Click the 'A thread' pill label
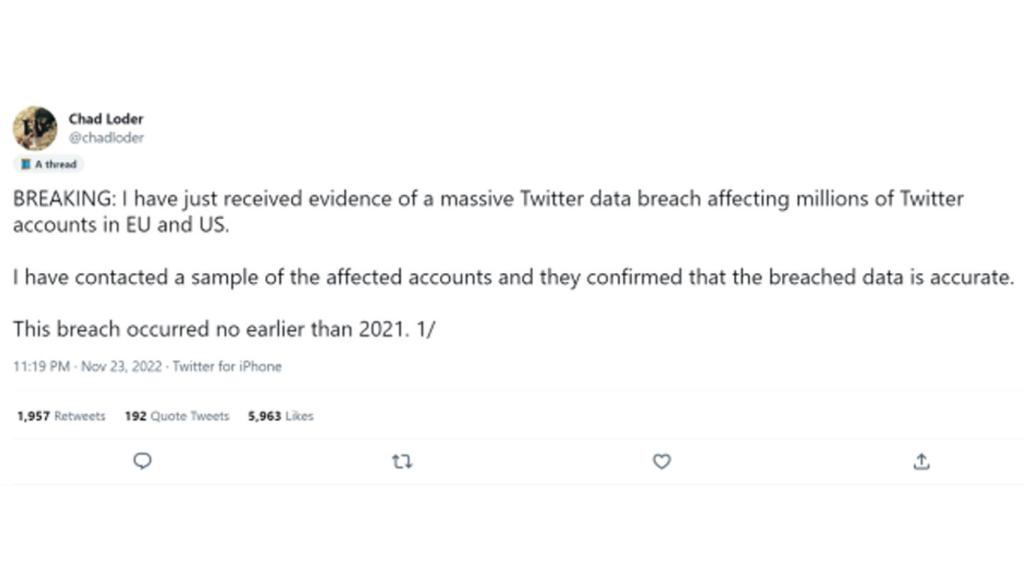The width and height of the screenshot is (1024, 576). coord(49,164)
